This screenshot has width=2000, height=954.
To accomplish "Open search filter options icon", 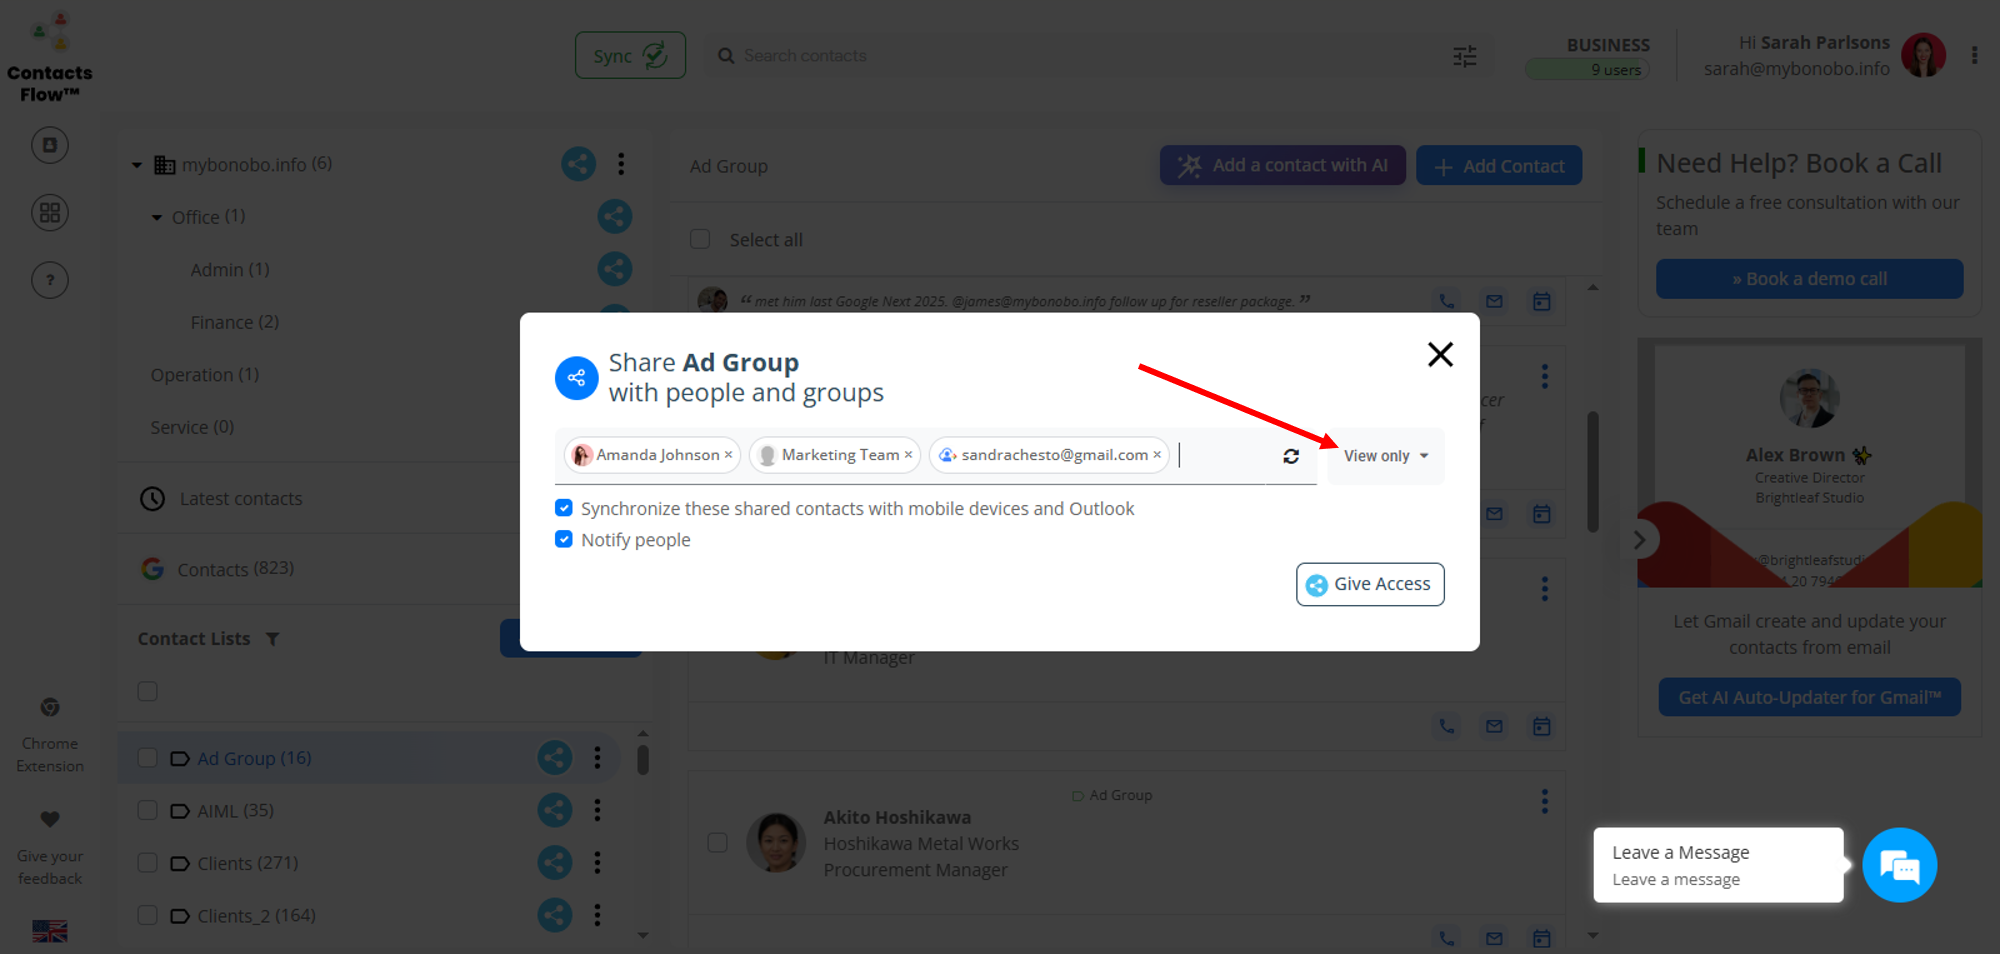I will click(x=1464, y=56).
